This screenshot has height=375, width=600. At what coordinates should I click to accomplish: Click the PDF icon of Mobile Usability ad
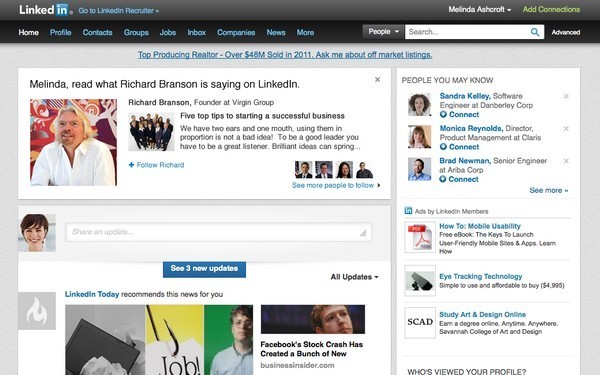(420, 237)
